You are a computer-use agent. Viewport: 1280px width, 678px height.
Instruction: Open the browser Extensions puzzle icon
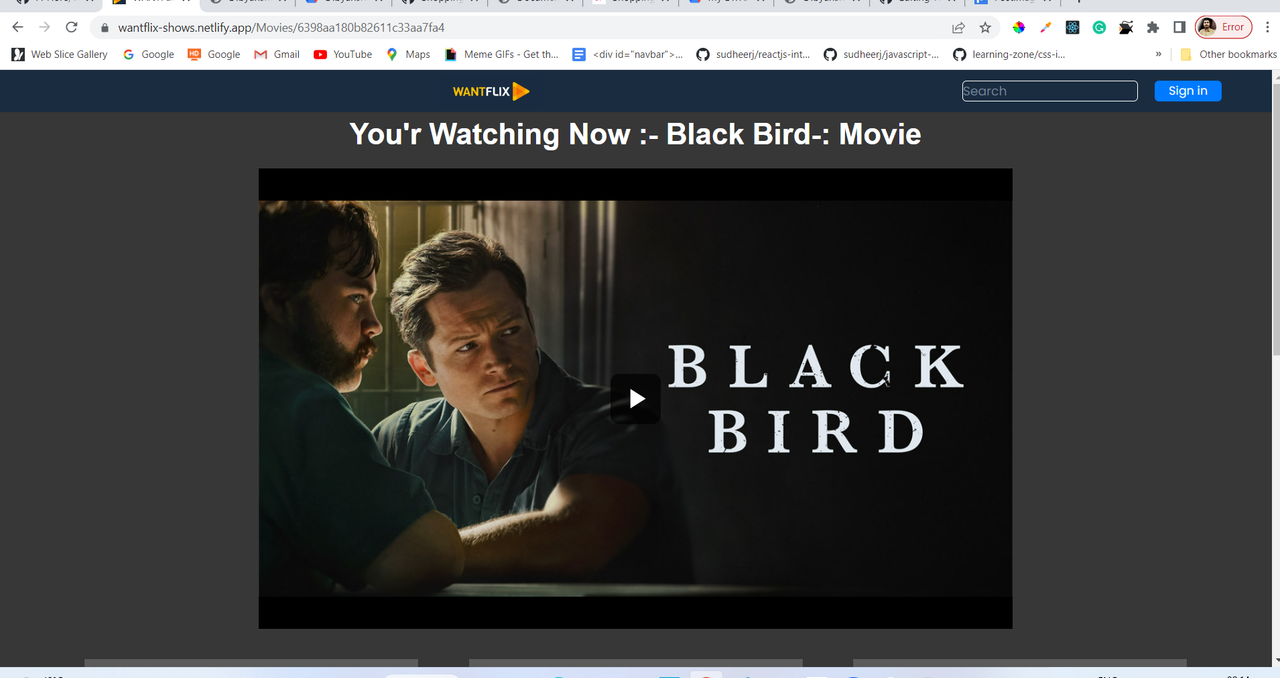1152,27
